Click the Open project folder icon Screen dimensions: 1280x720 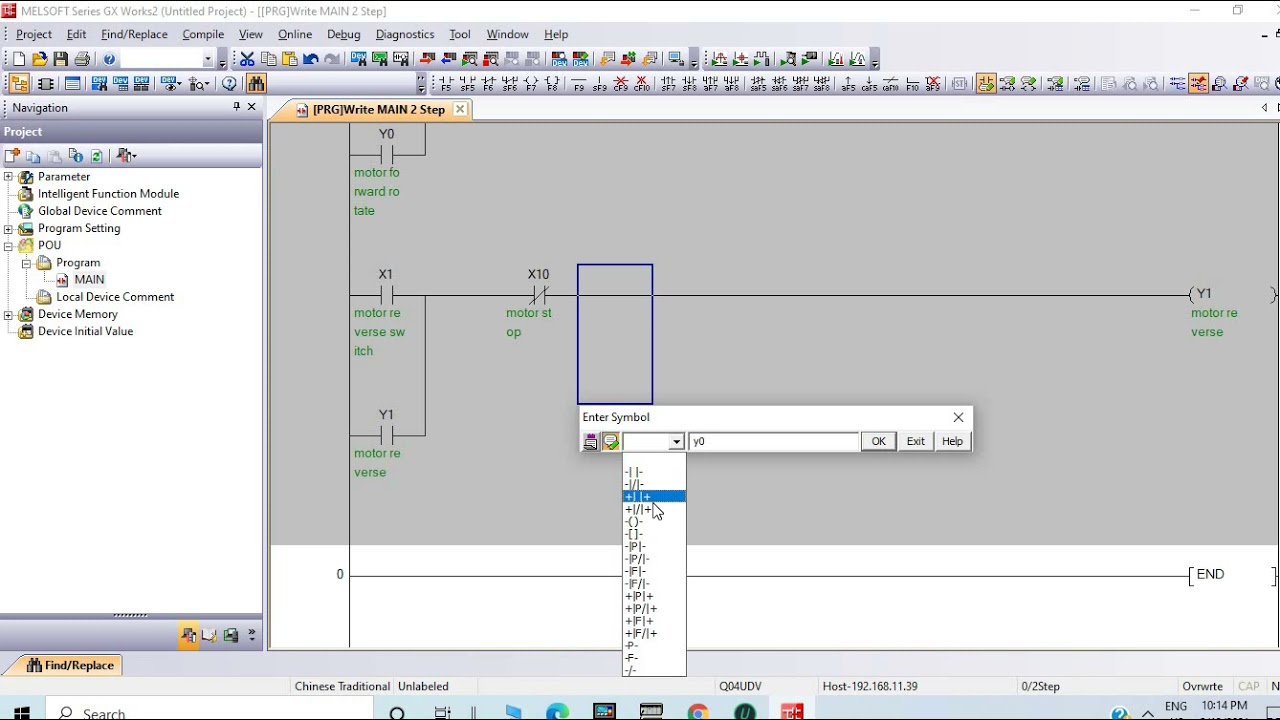pos(40,59)
